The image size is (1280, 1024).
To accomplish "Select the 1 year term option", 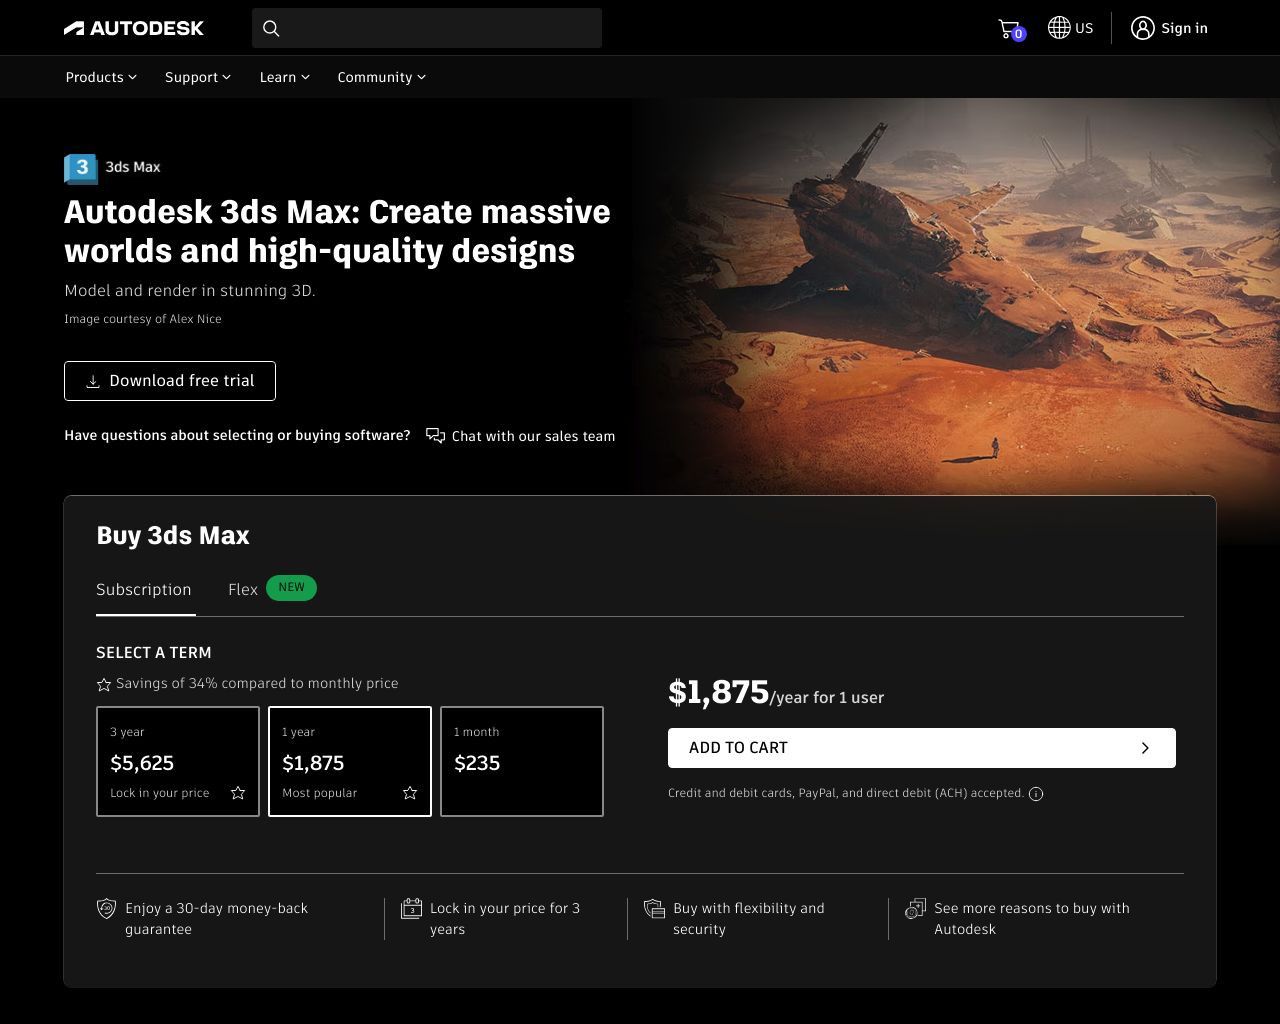I will pos(350,762).
